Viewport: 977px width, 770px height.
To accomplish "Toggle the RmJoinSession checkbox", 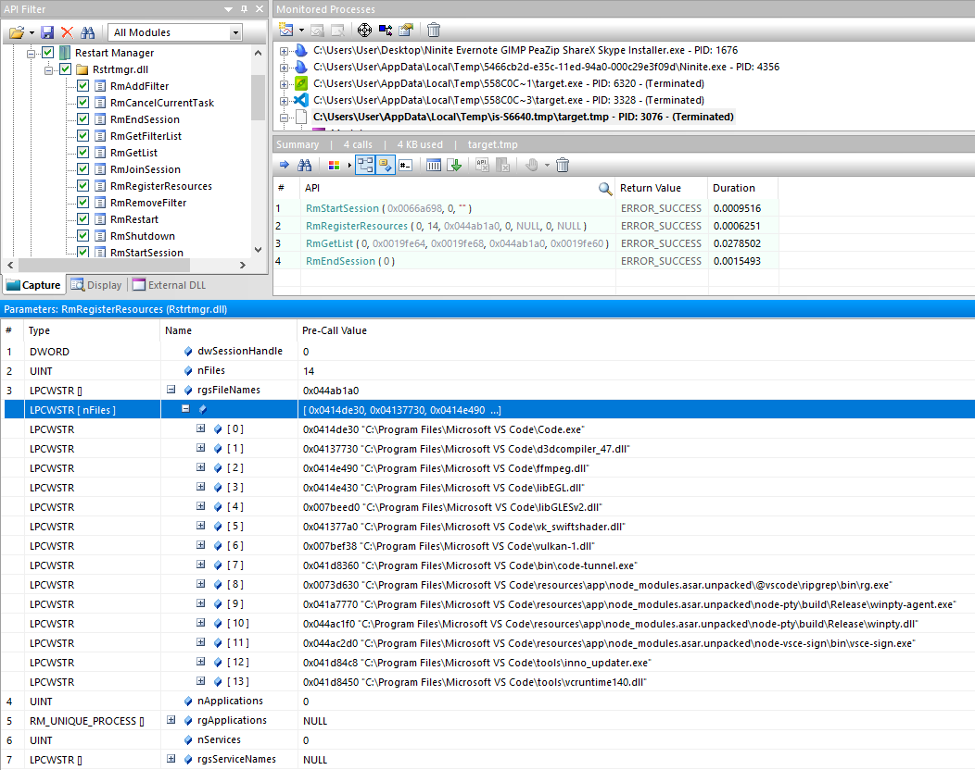I will click(83, 169).
